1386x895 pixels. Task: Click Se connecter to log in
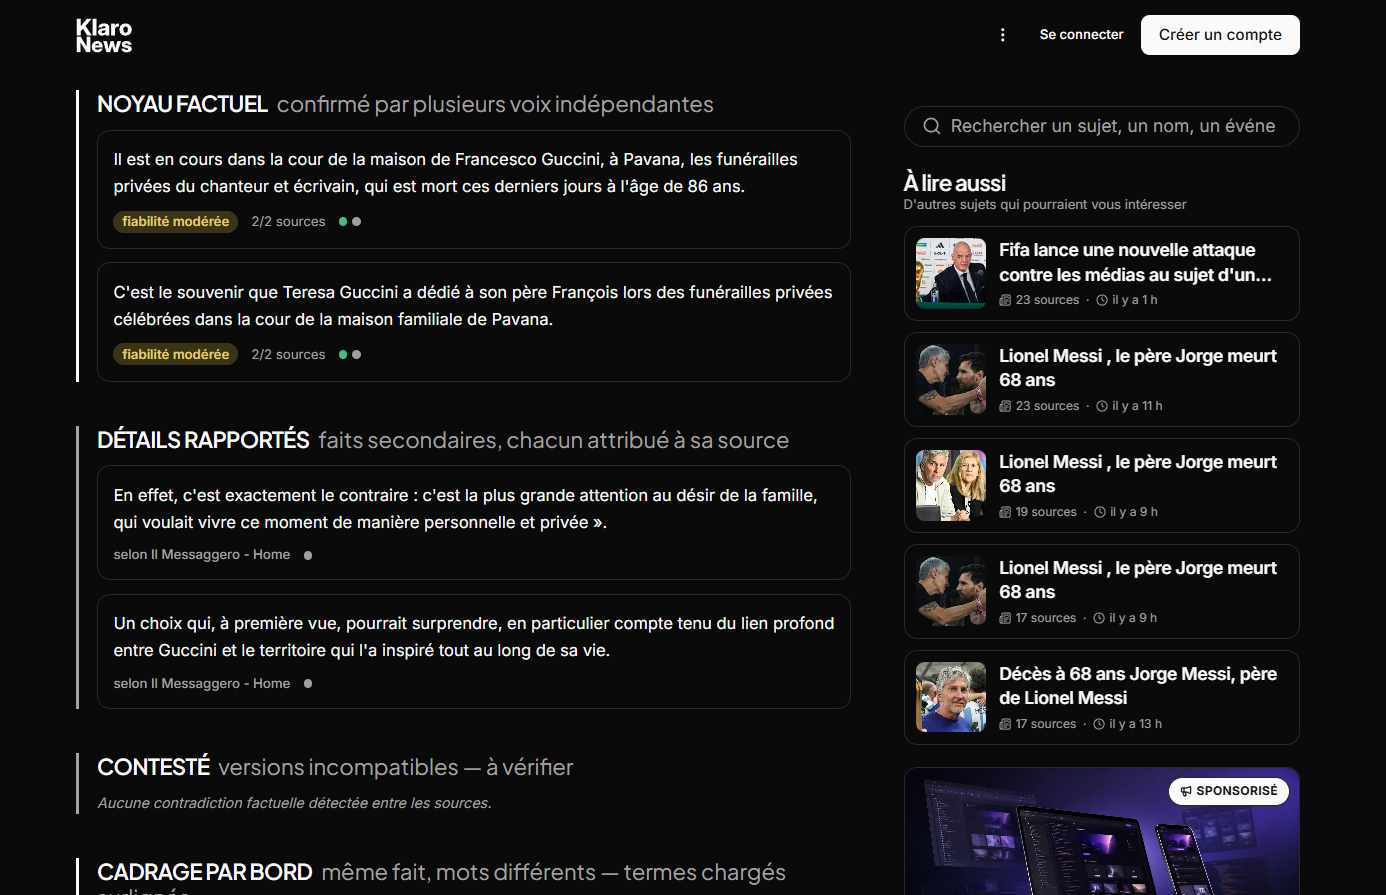tap(1081, 35)
